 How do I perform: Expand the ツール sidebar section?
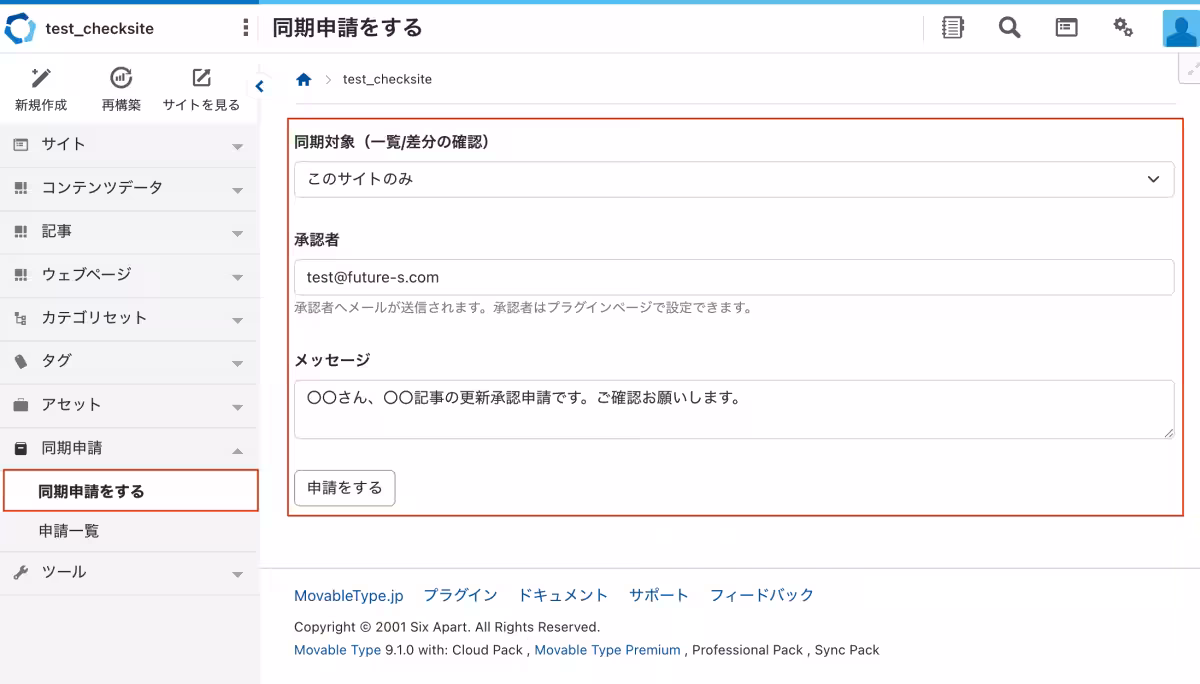tap(130, 572)
